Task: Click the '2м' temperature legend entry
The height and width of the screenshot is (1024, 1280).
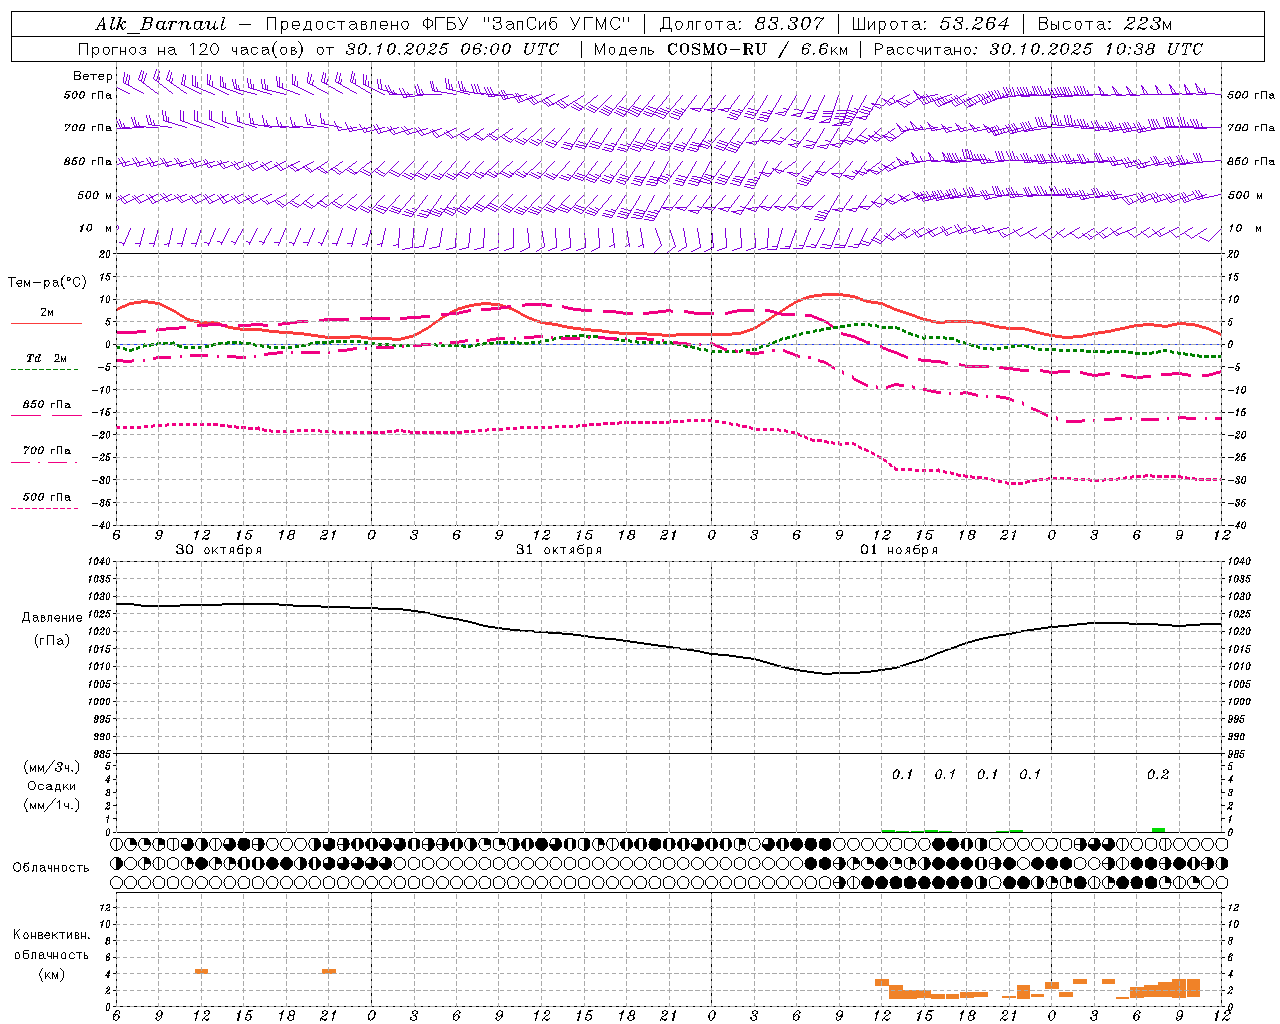Action: pyautogui.click(x=47, y=312)
